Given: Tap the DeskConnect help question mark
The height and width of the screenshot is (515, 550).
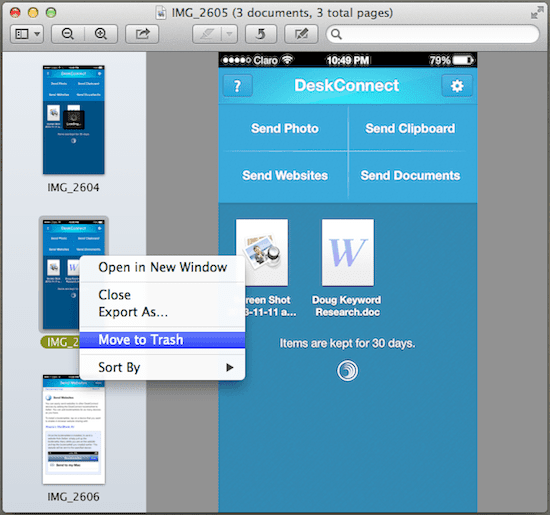Looking at the screenshot, I should (237, 86).
